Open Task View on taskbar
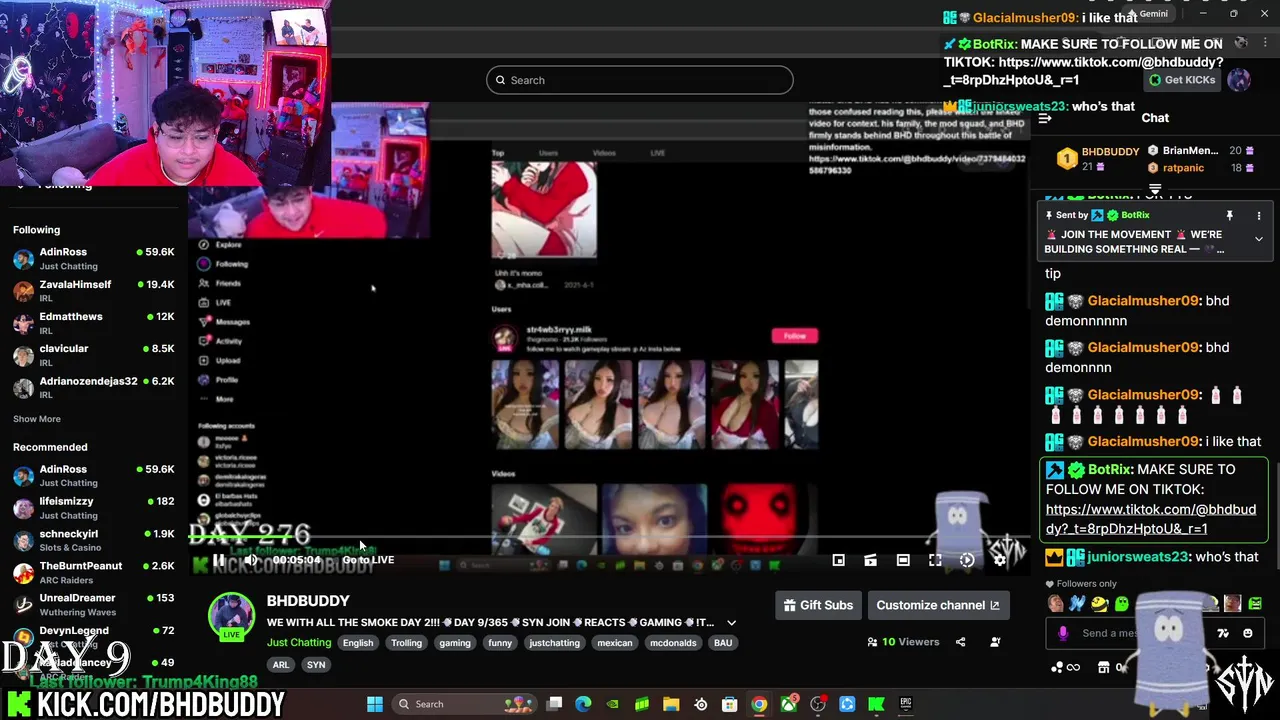 click(x=555, y=704)
